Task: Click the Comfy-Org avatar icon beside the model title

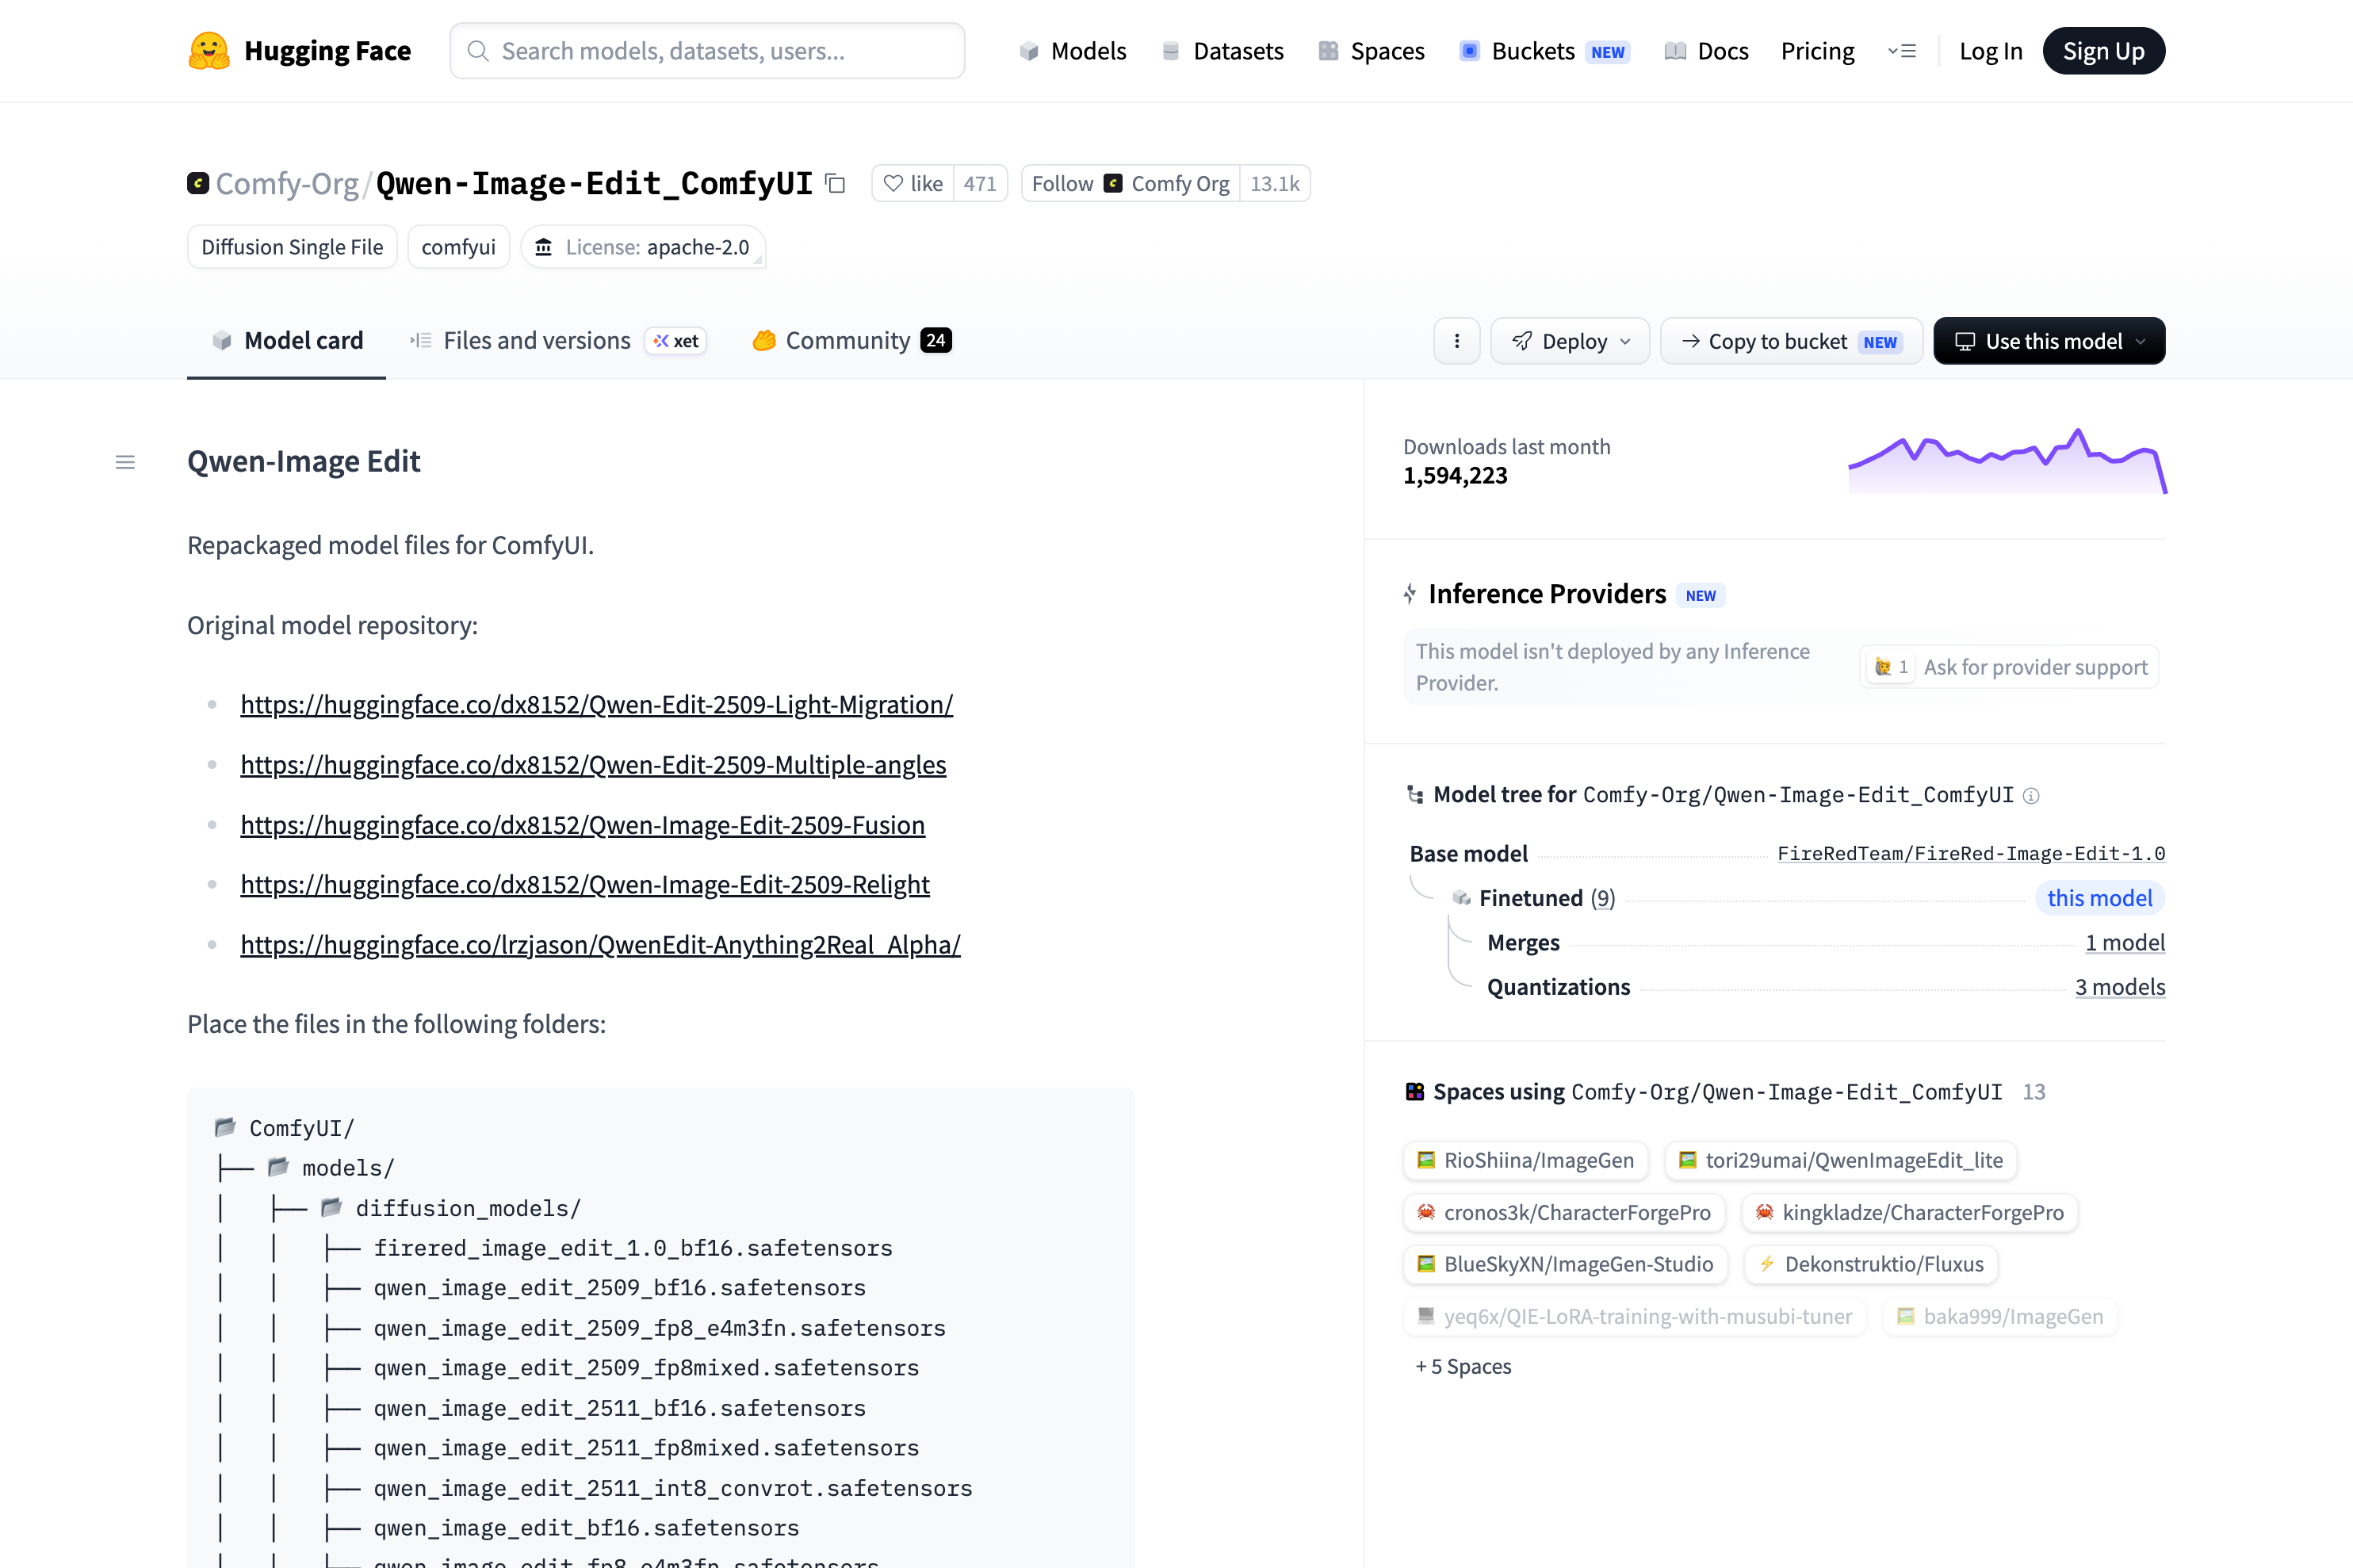Action: [x=198, y=183]
